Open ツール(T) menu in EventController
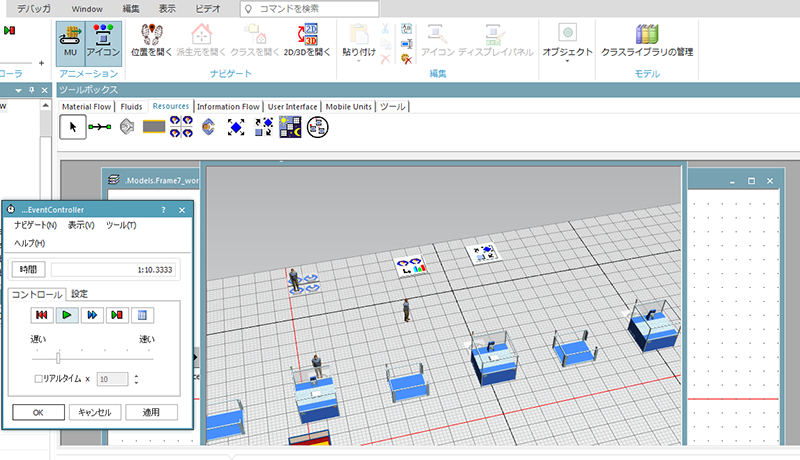Image resolution: width=800 pixels, height=460 pixels. coord(121,225)
